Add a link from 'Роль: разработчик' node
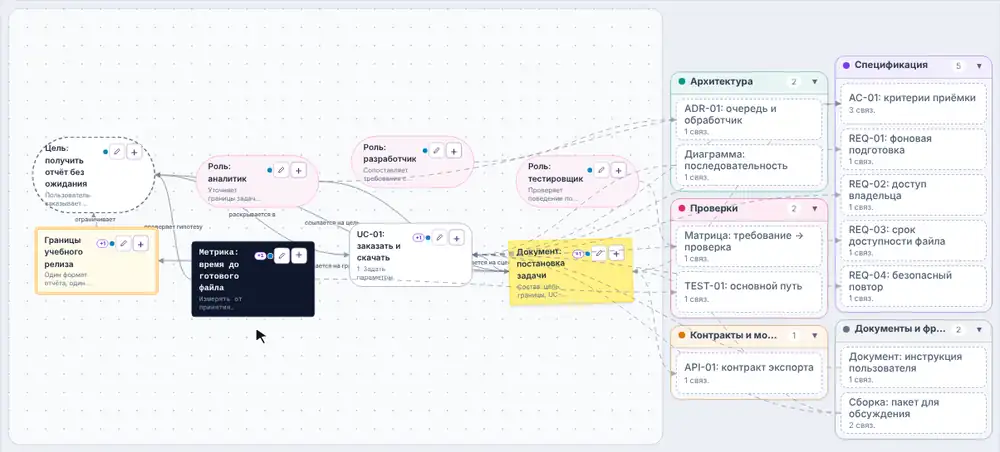This screenshot has width=1000, height=452. point(453,150)
